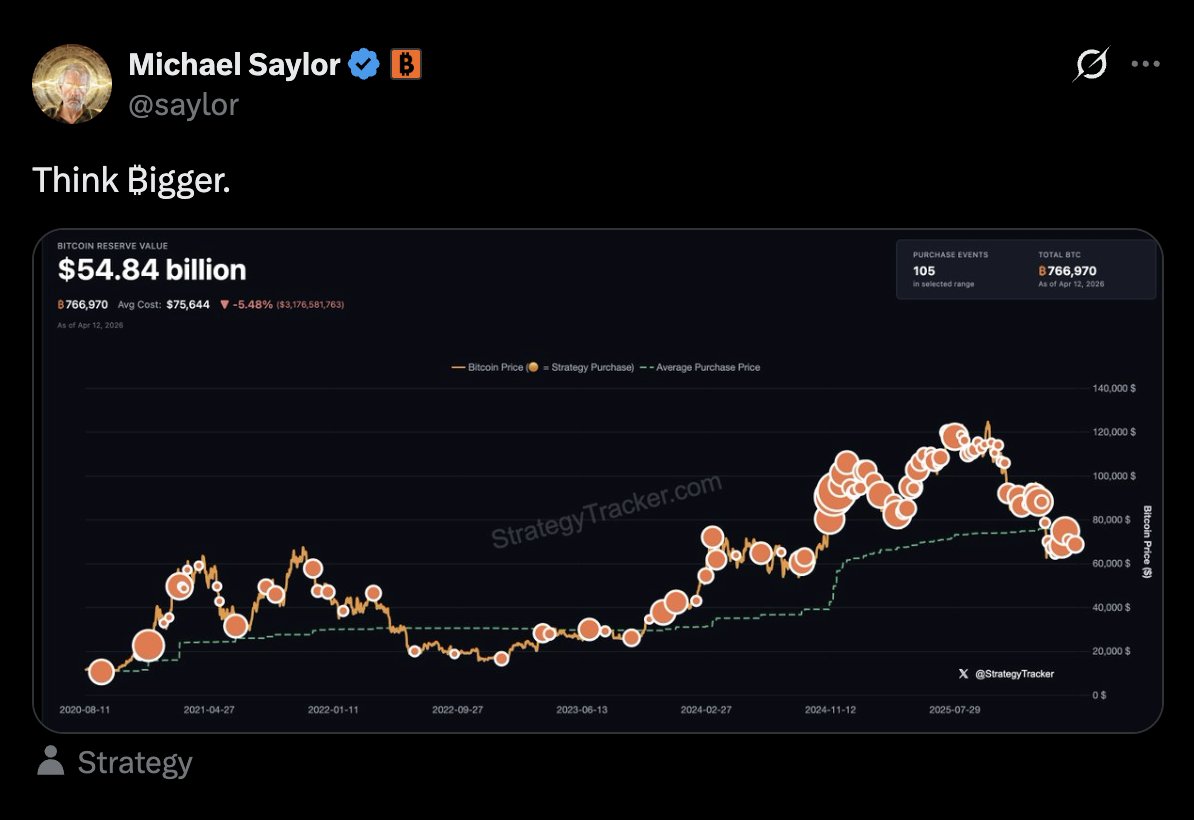Open Michael Saylor's profile picture
Screen dimensions: 1194x820
point(72,83)
